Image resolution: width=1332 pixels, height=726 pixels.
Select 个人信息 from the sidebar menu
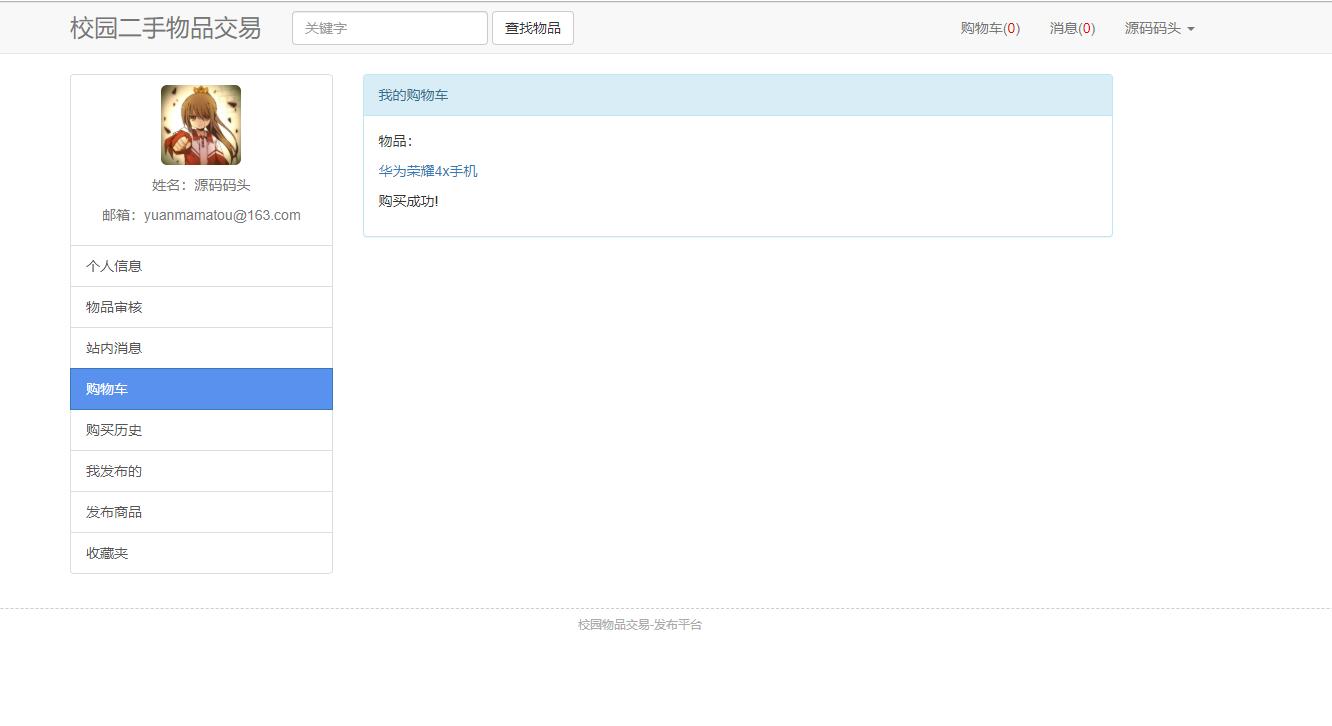pos(113,266)
